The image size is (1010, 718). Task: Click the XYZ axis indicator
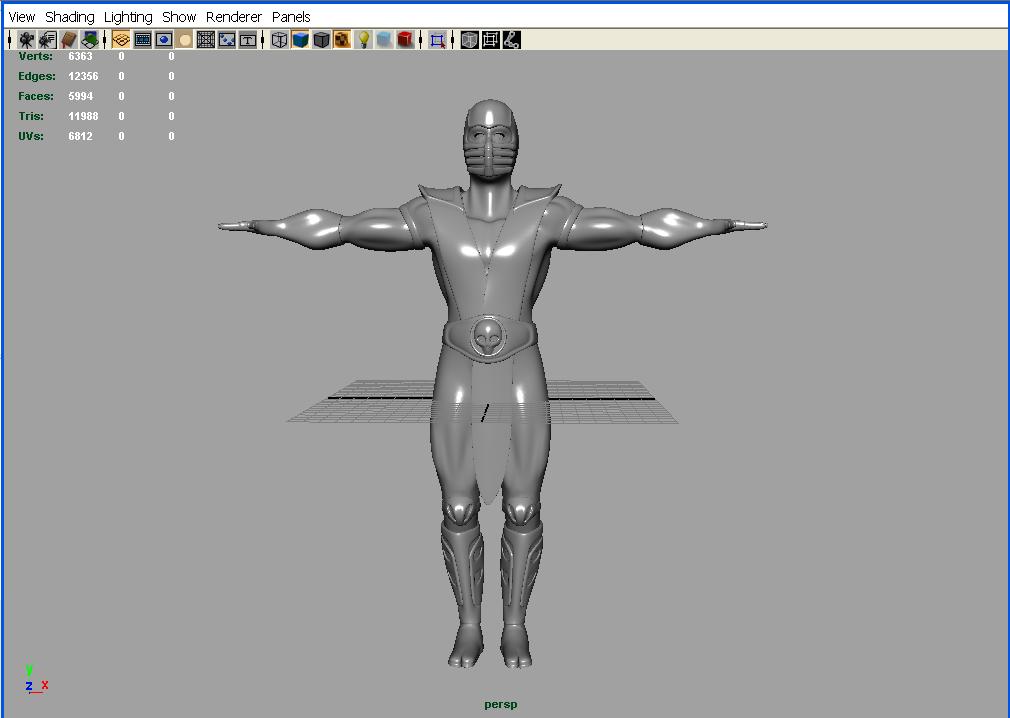pyautogui.click(x=36, y=679)
